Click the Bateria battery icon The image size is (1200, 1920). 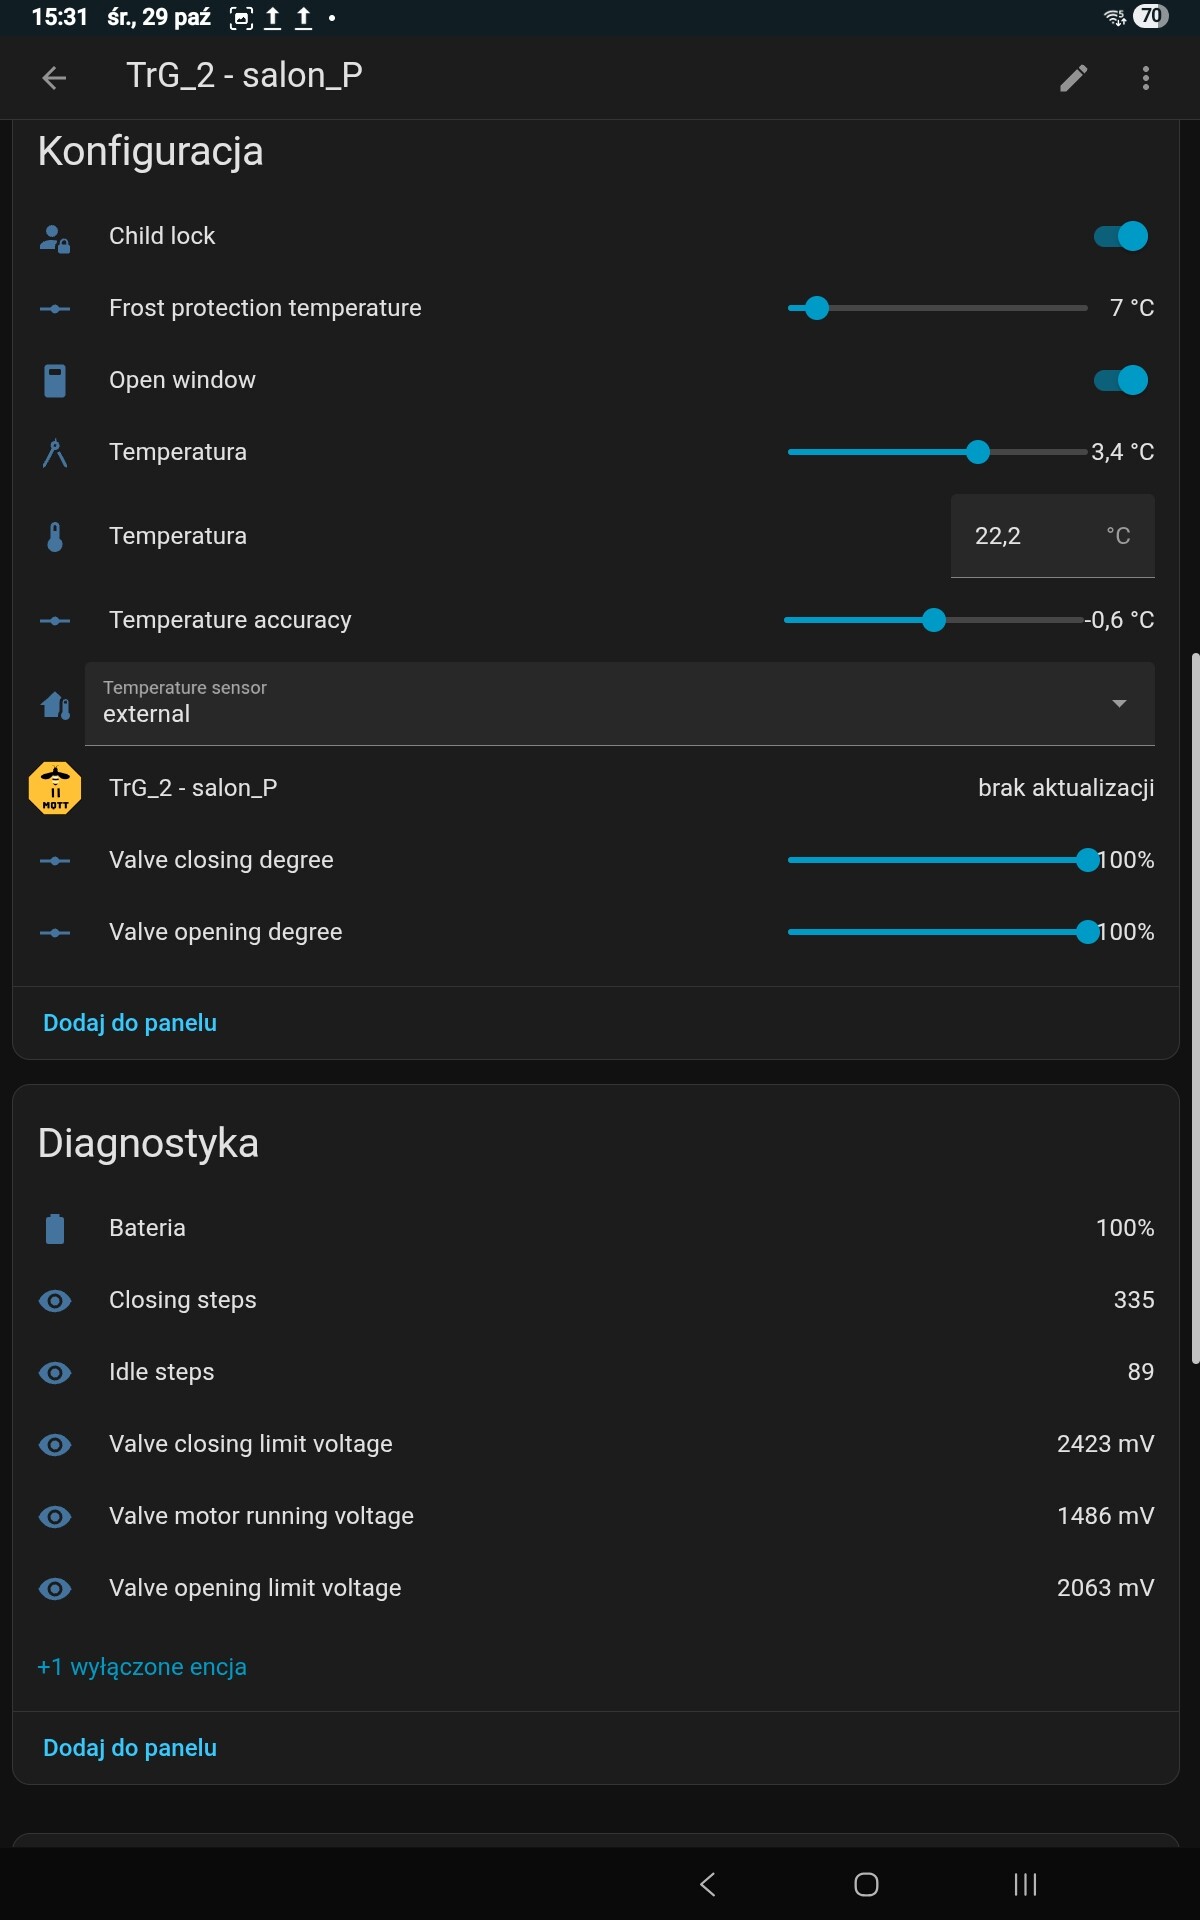pos(55,1228)
